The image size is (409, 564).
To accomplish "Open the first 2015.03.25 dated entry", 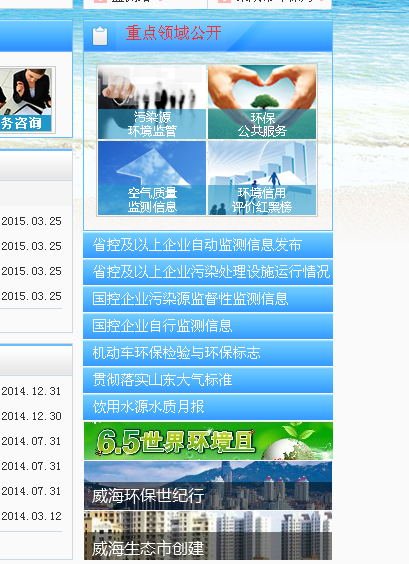I will tap(31, 221).
